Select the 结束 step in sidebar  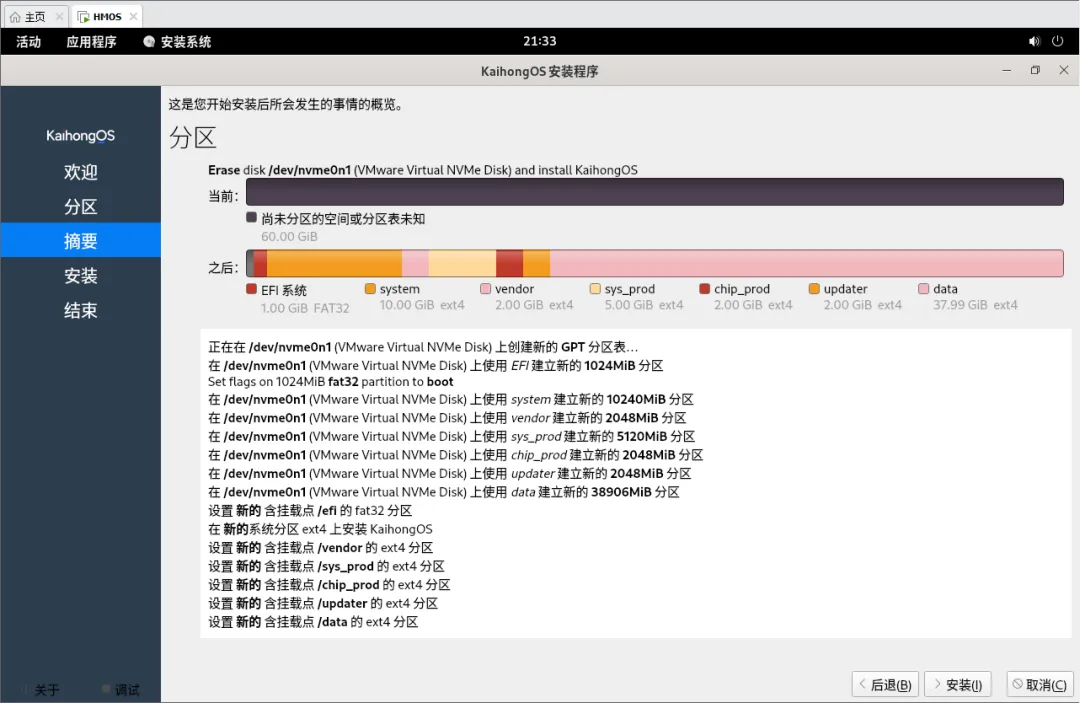[x=81, y=310]
